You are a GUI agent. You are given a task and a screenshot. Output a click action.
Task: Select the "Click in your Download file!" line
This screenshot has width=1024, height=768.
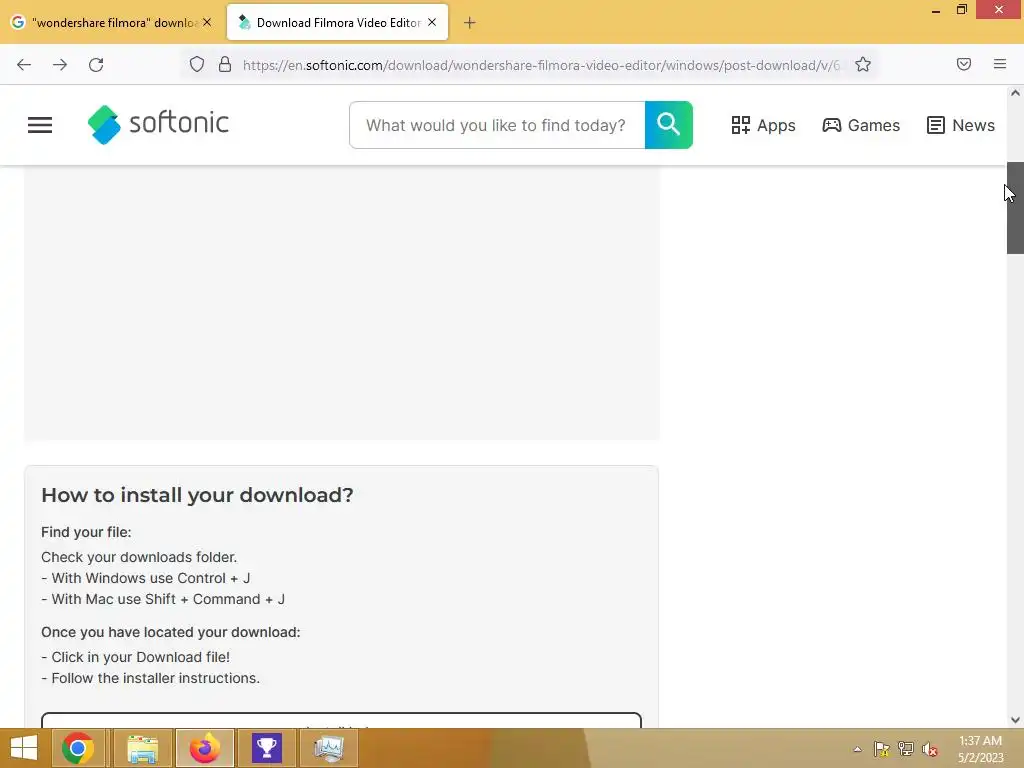(136, 657)
